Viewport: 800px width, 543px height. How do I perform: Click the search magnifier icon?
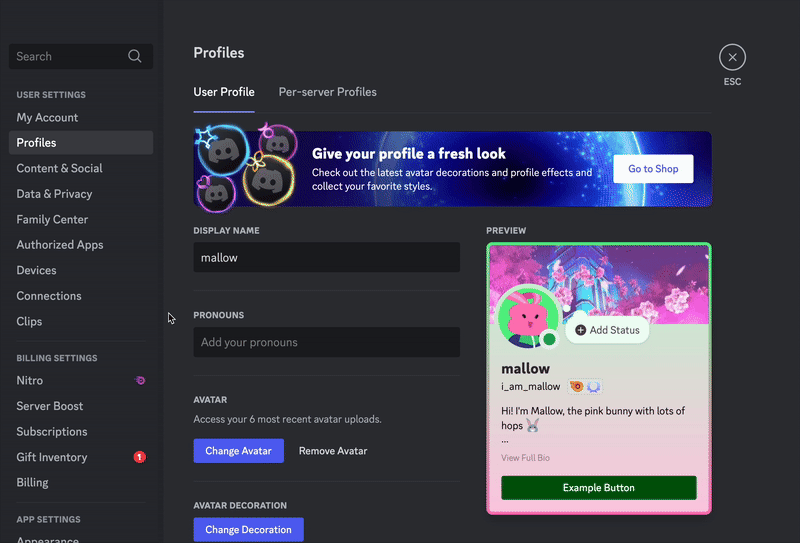[135, 57]
